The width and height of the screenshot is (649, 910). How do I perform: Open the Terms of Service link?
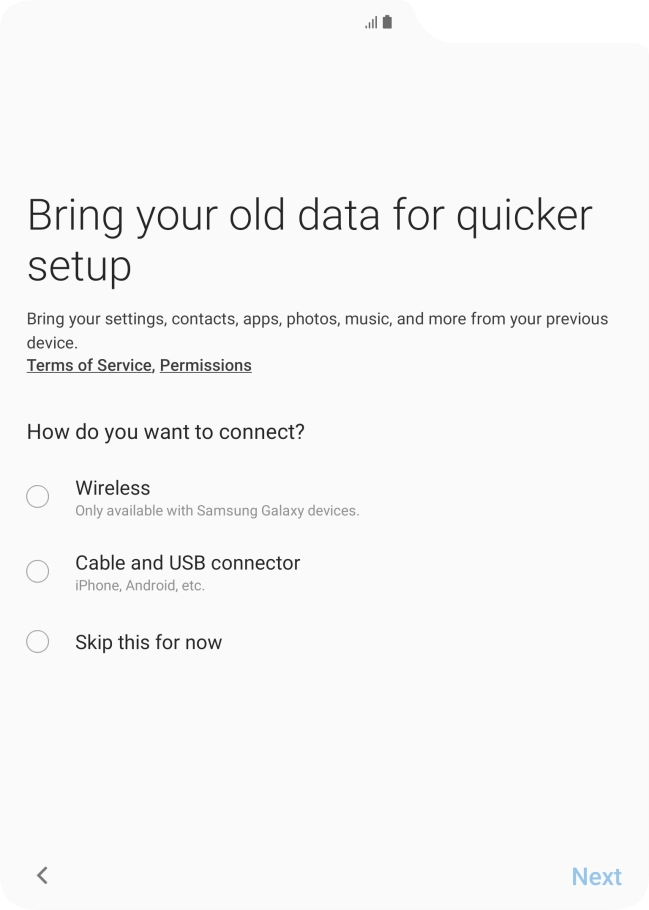(x=89, y=365)
